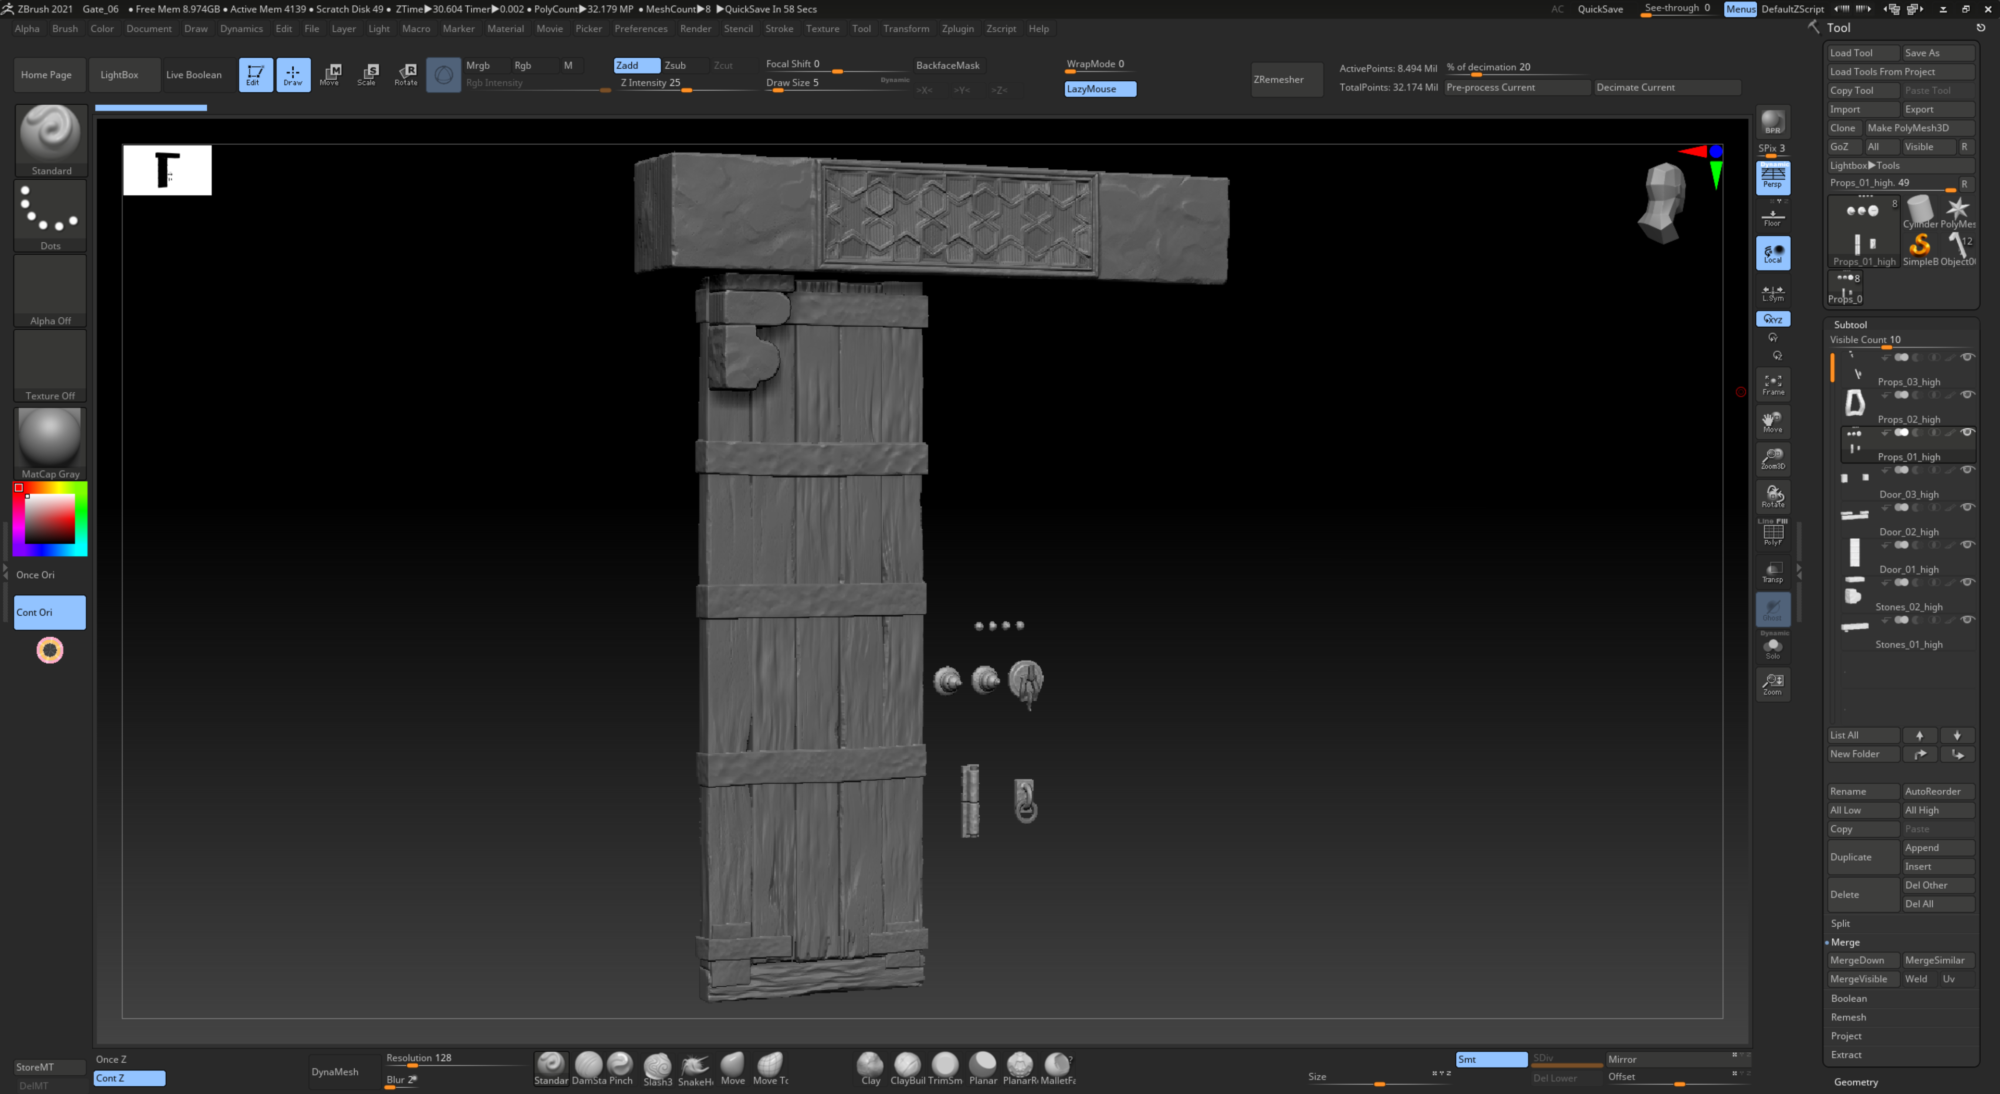Collapse the Subtool panel header
The height and width of the screenshot is (1094, 2000).
1850,325
